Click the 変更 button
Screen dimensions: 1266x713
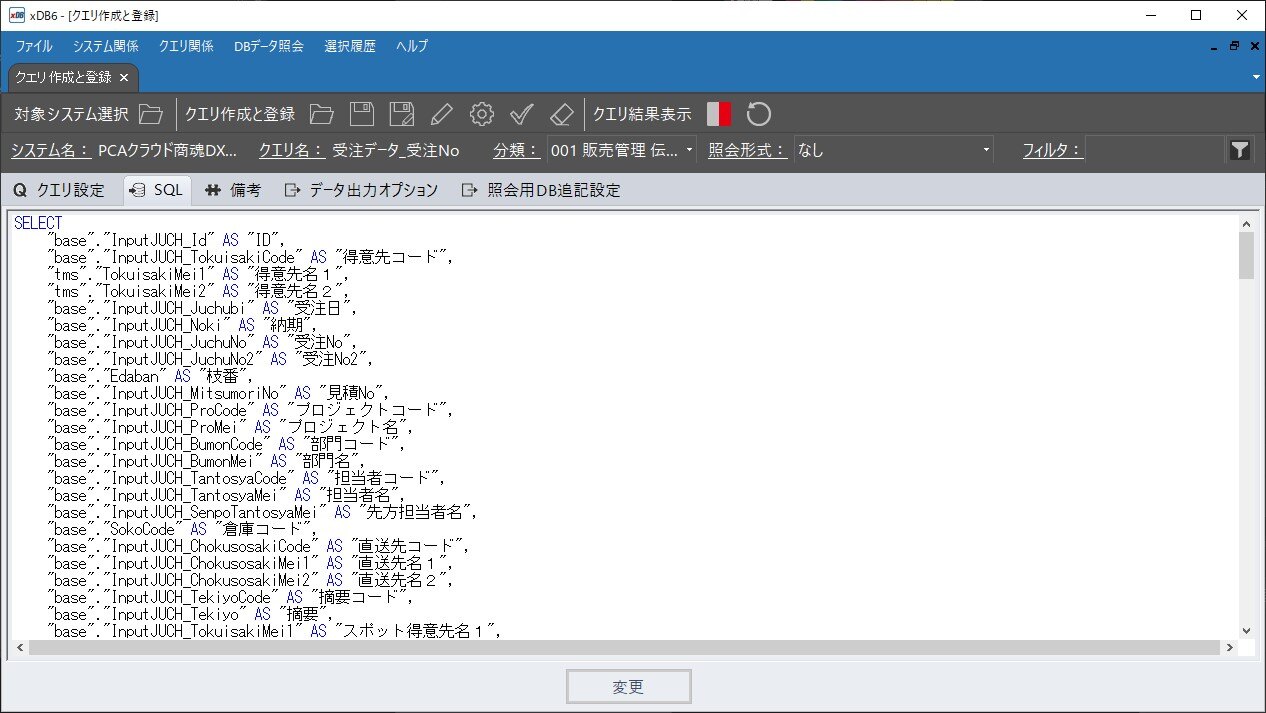(629, 686)
